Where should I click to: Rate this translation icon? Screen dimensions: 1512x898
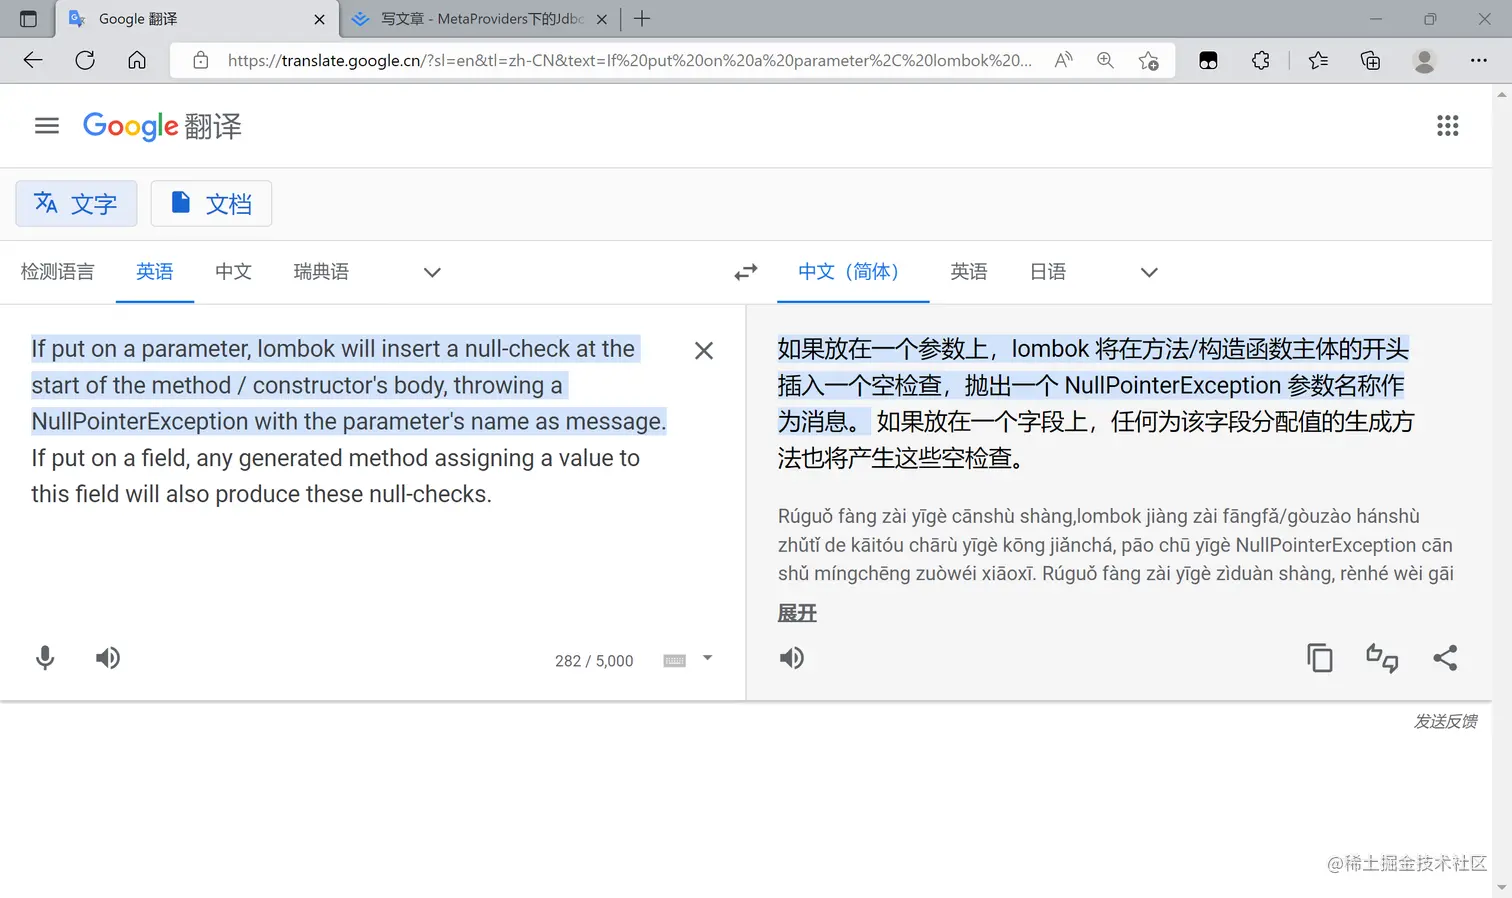1382,658
